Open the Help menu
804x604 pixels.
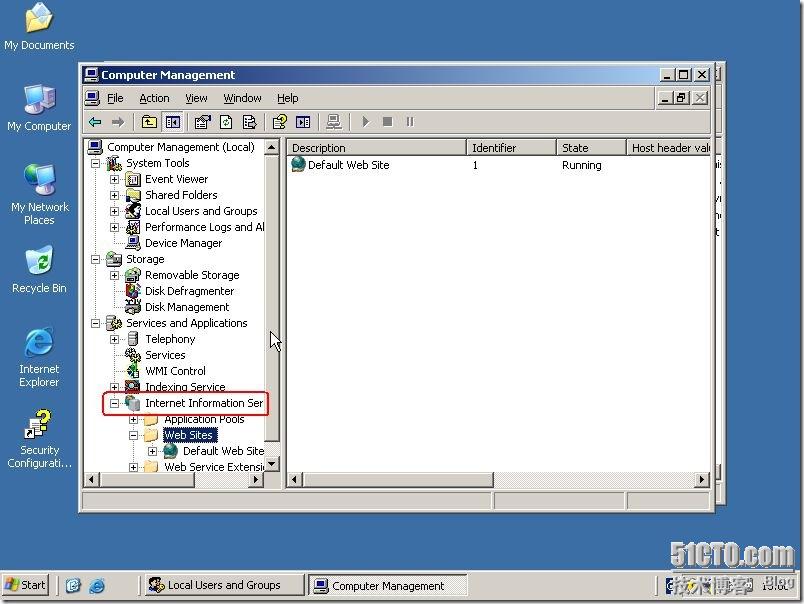[288, 98]
